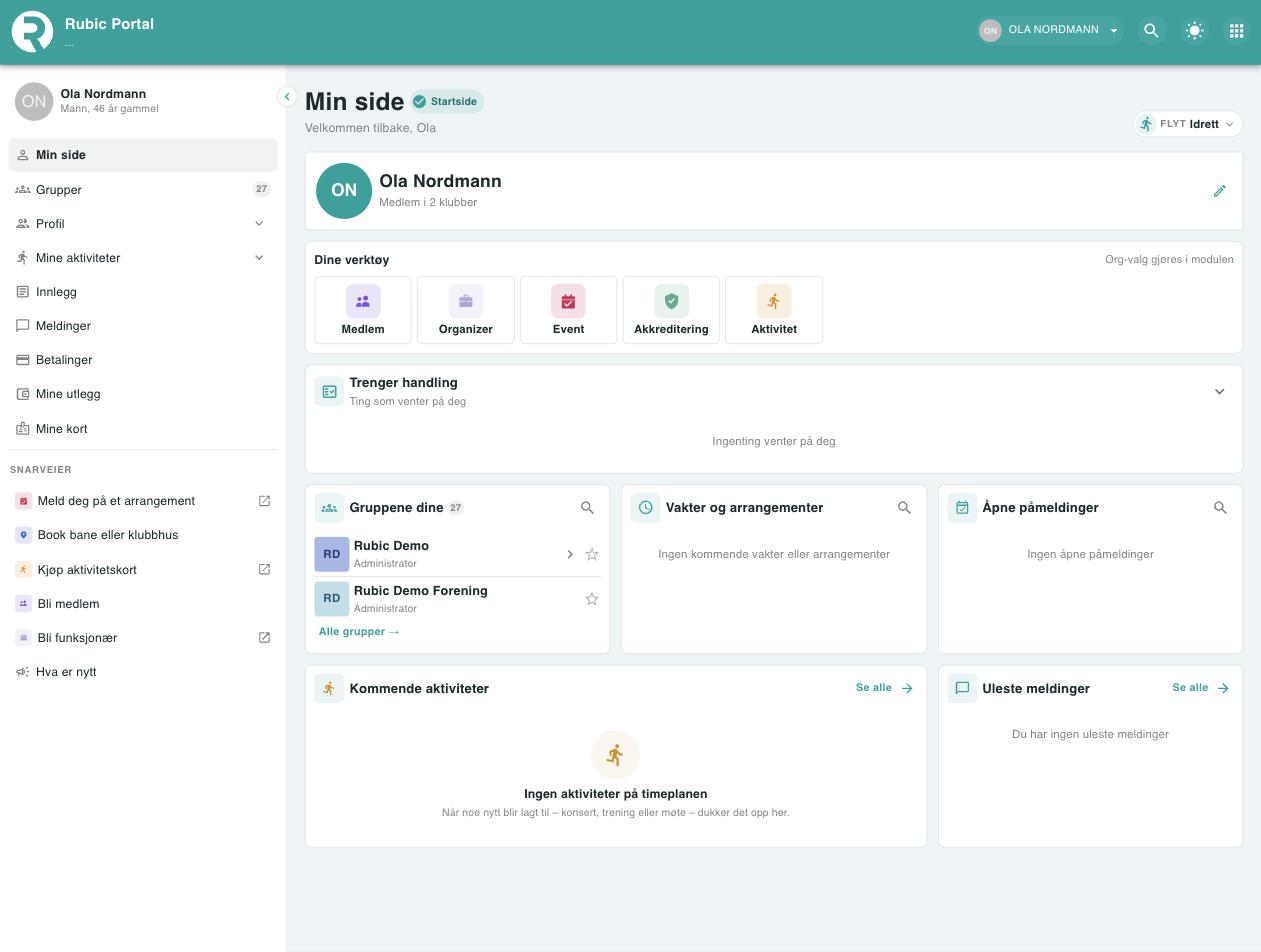Screen dimensions: 1261x952
Task: Click Se alle for Kommende aktiviteter
Action: pyautogui.click(x=885, y=688)
